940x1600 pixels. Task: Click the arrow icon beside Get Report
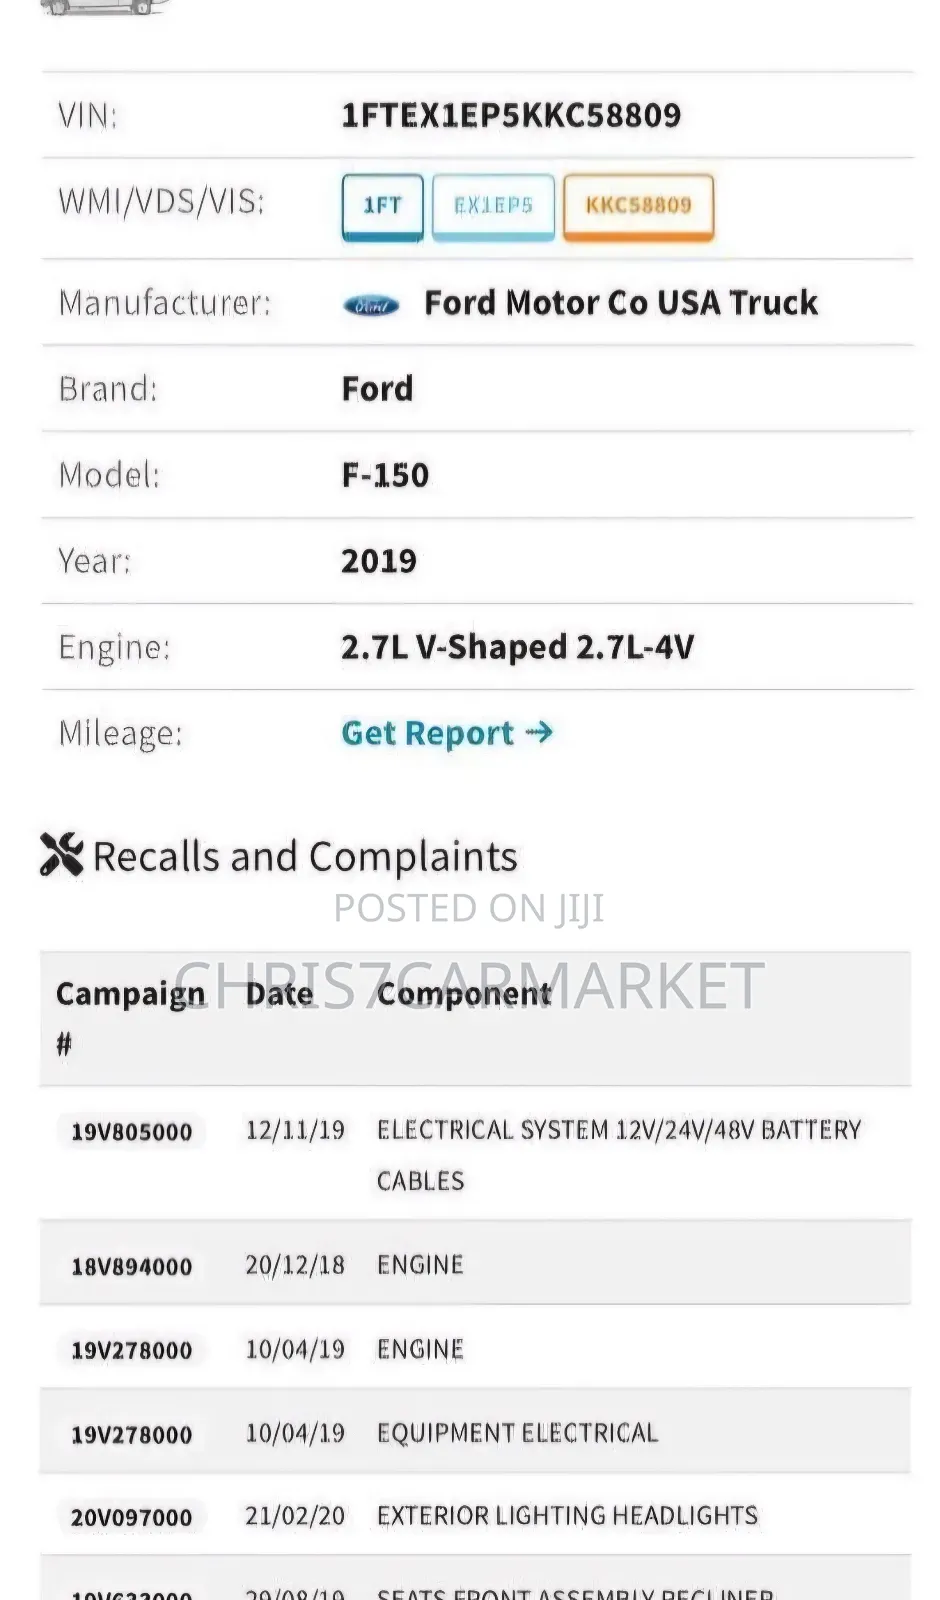[x=538, y=732]
